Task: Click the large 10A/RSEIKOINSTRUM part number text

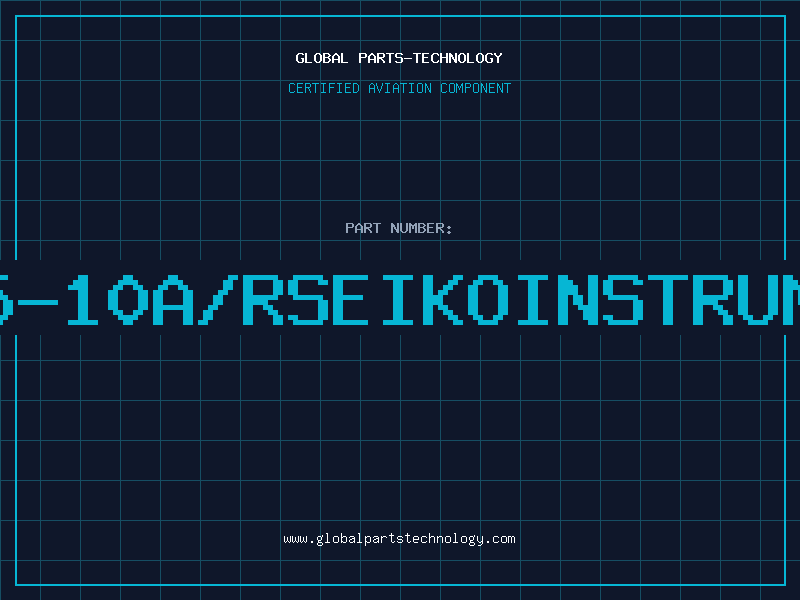Action: [x=400, y=299]
